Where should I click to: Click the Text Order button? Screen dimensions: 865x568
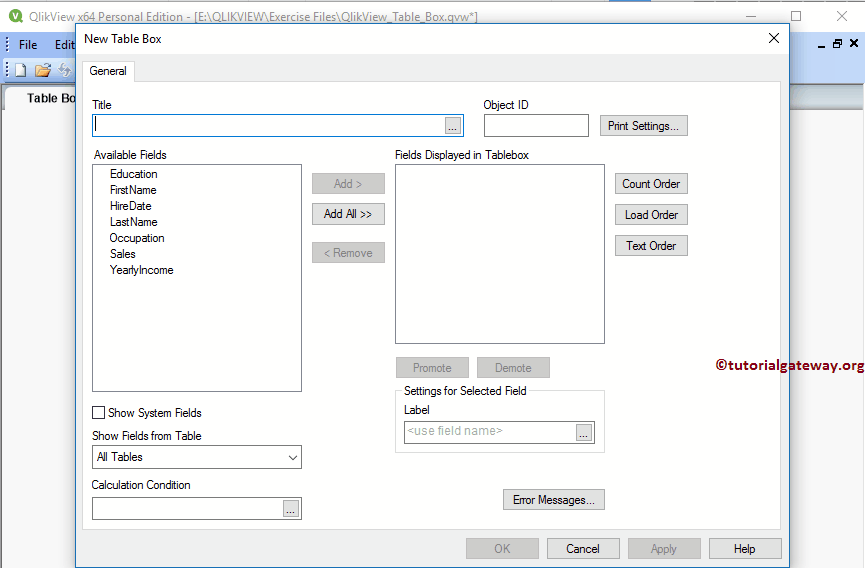tap(651, 245)
